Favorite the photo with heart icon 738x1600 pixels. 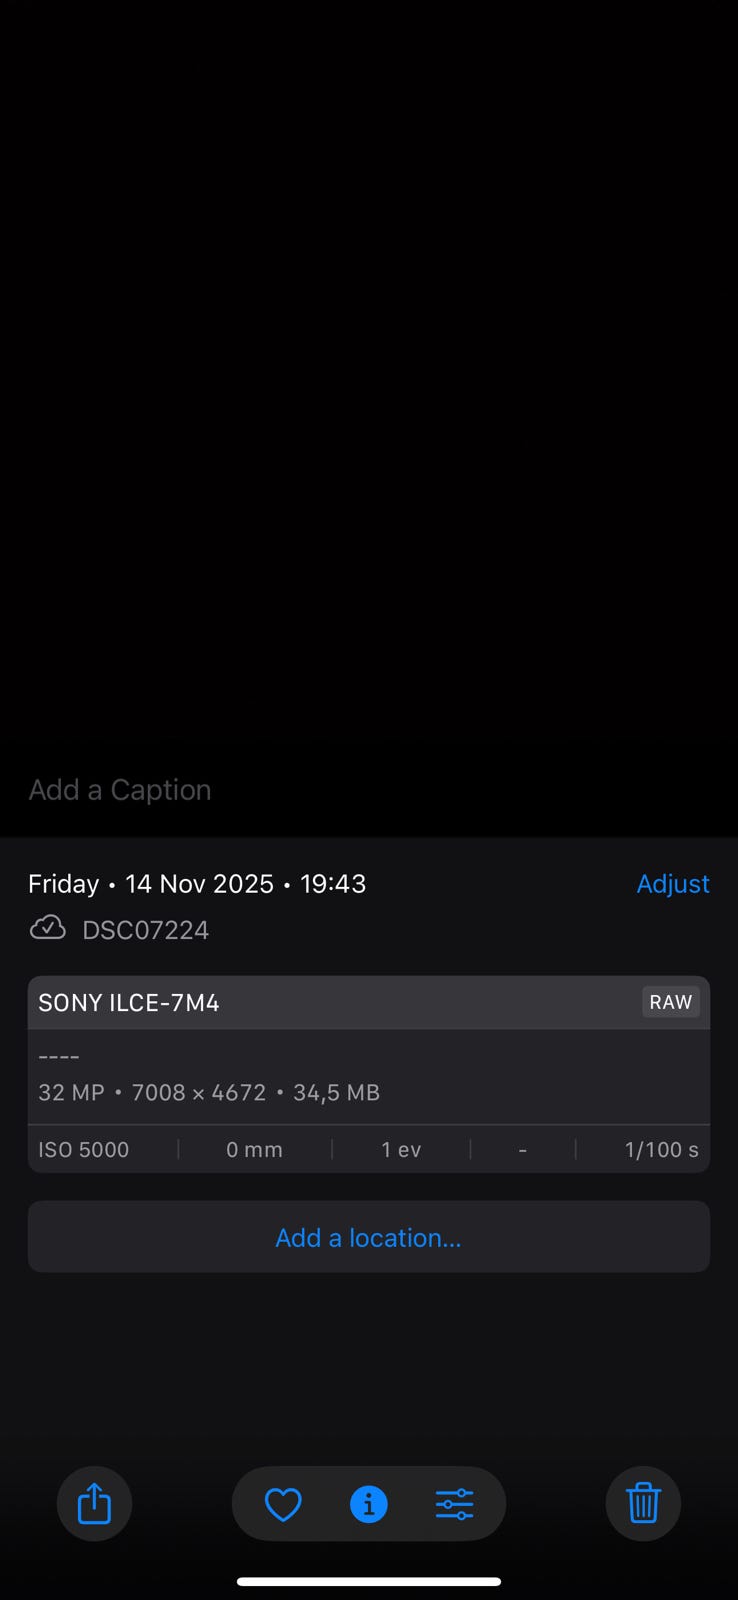283,1504
